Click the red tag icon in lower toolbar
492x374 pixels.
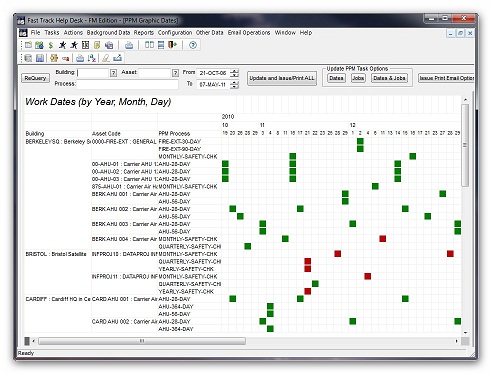[66, 59]
